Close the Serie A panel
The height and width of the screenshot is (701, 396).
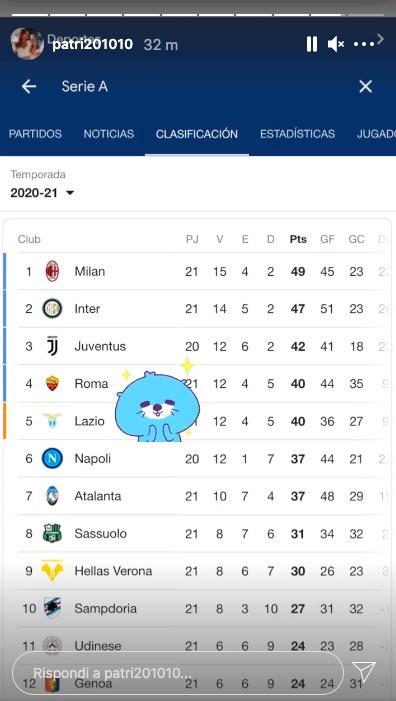click(x=365, y=86)
